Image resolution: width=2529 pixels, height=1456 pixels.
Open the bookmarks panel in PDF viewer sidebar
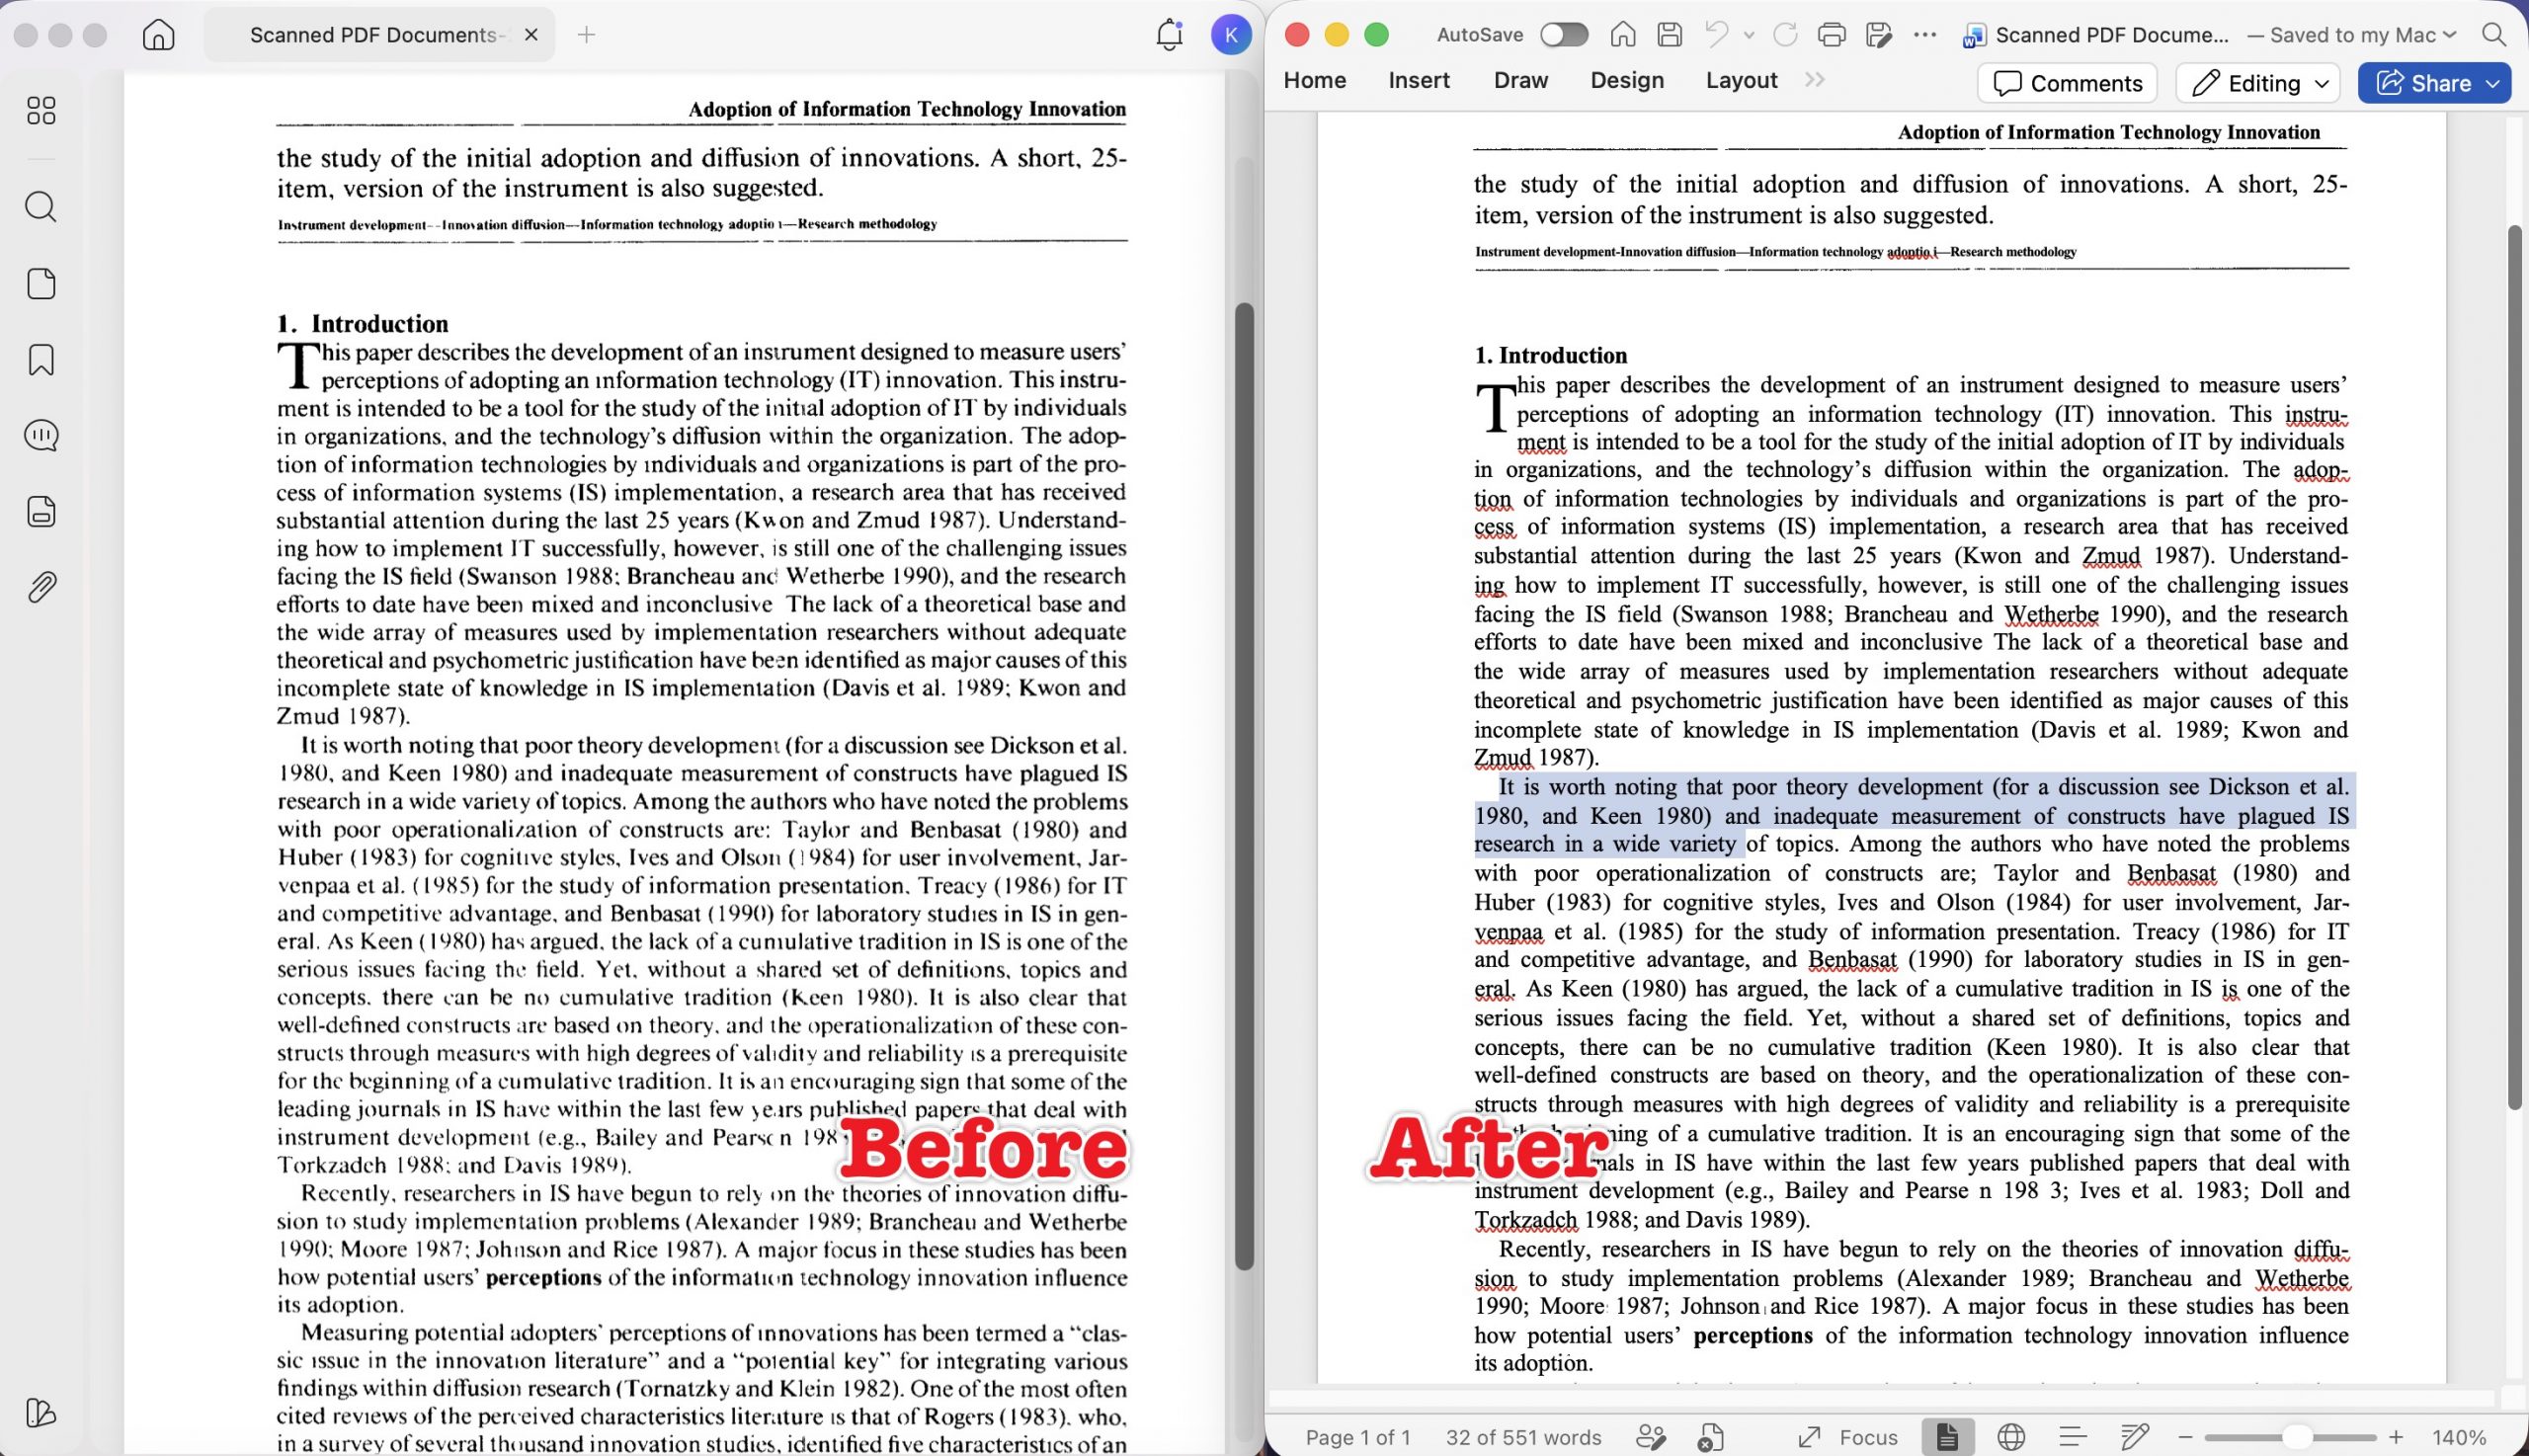[x=41, y=360]
